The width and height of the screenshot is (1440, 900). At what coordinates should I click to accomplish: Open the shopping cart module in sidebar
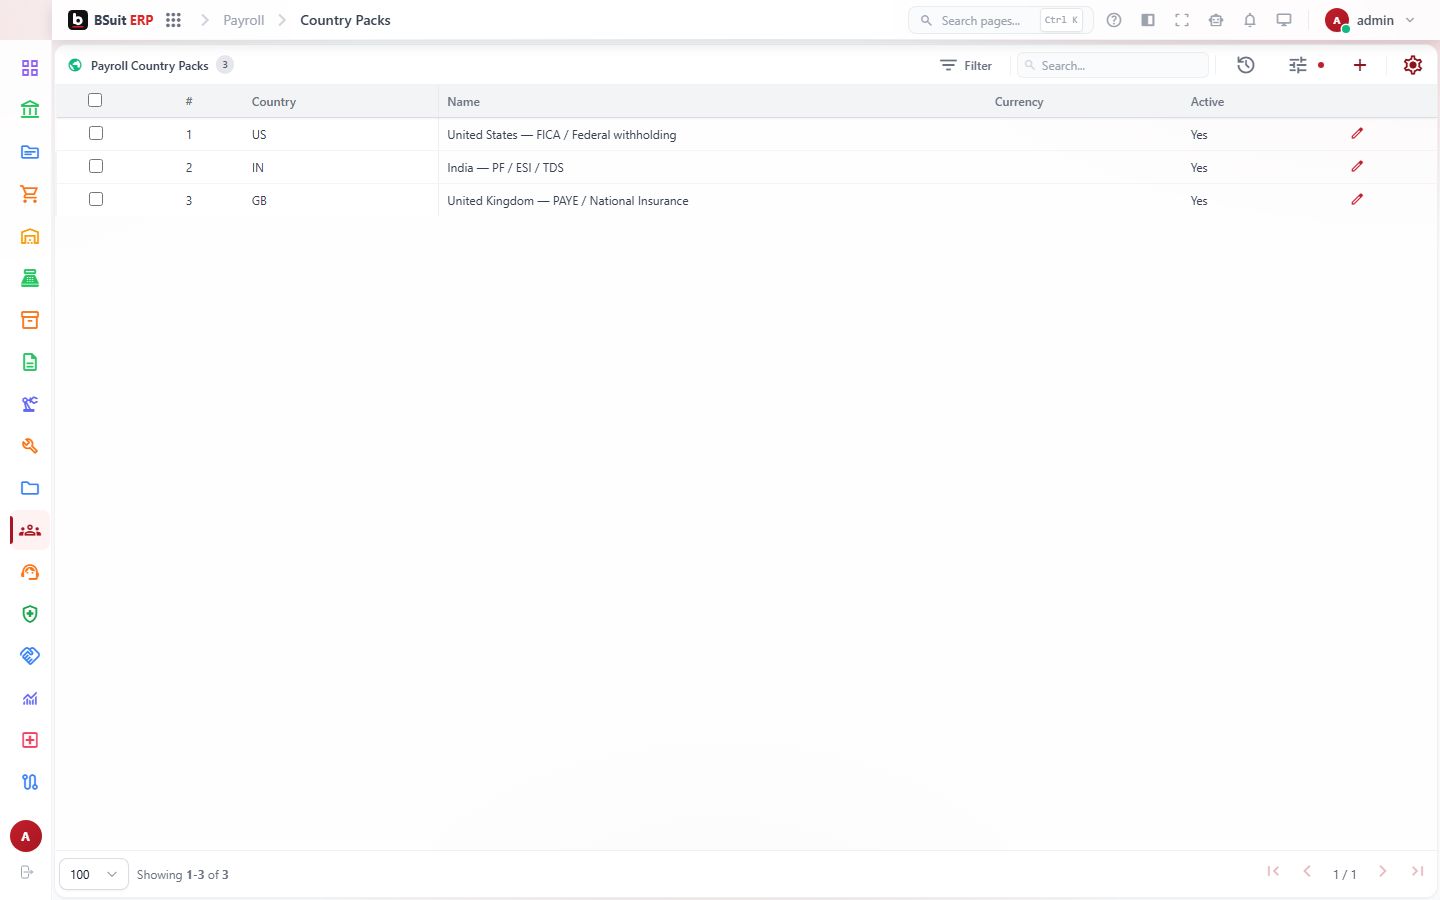tap(30, 194)
